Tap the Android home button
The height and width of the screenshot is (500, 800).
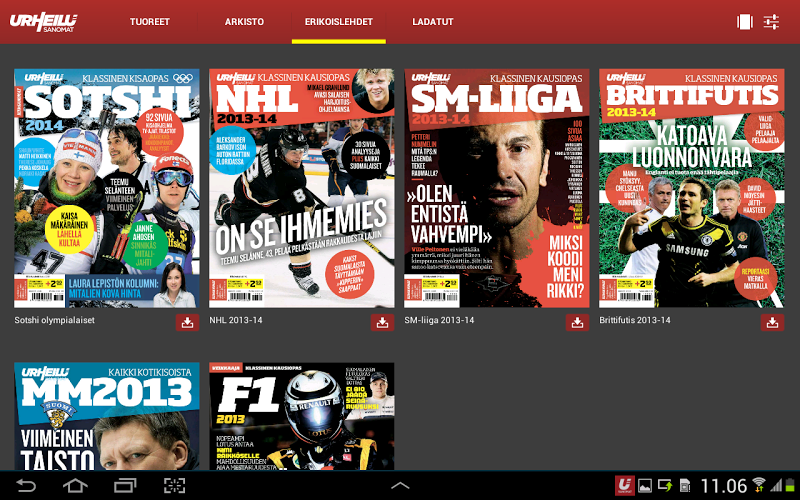pyautogui.click(x=75, y=485)
